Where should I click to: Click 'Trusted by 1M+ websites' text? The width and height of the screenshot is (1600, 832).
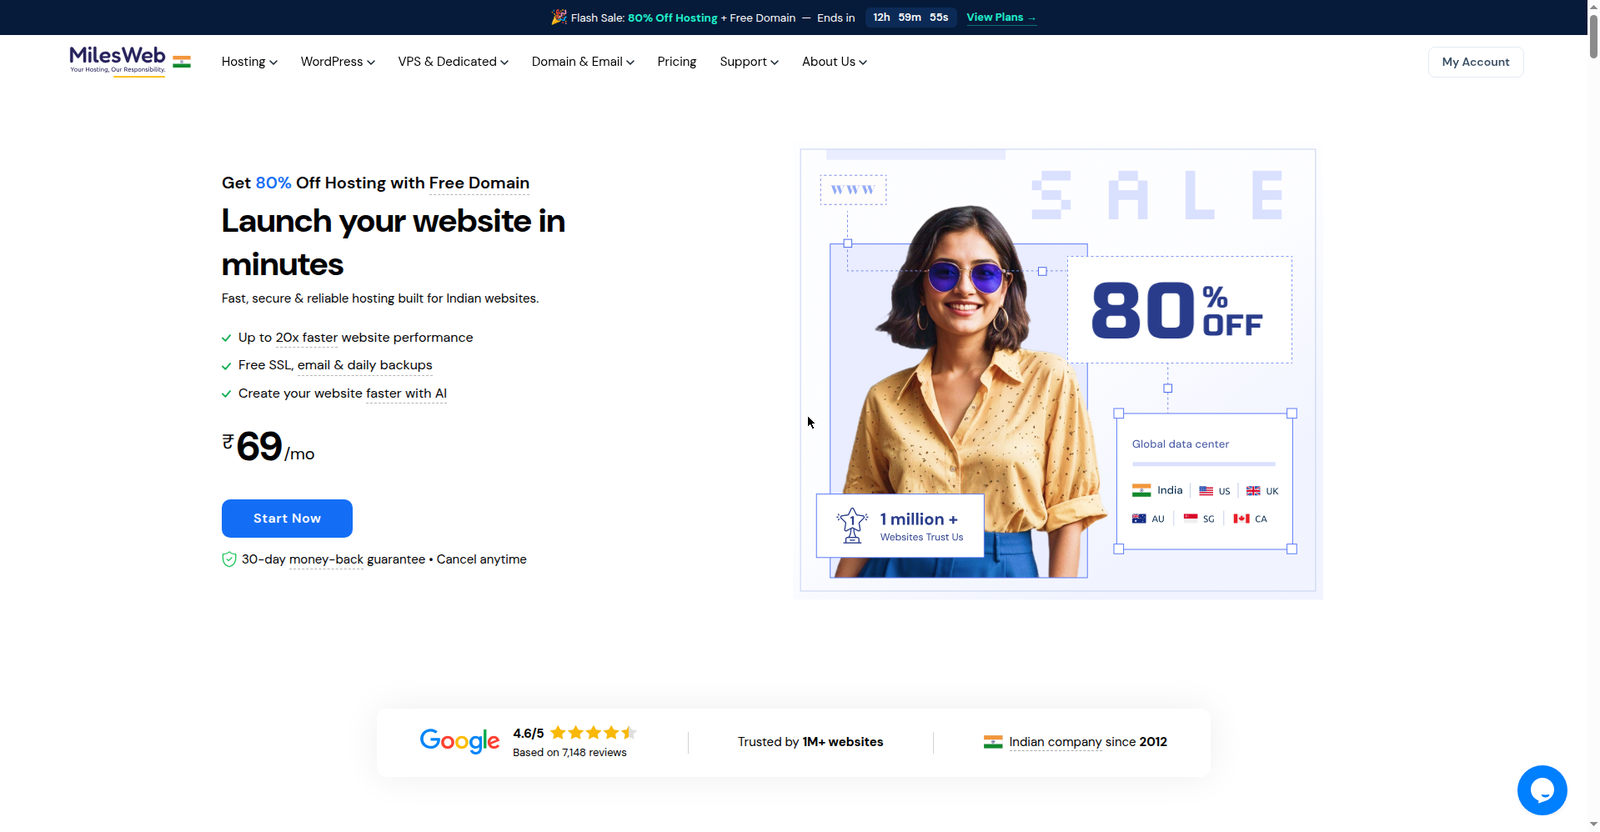point(811,742)
